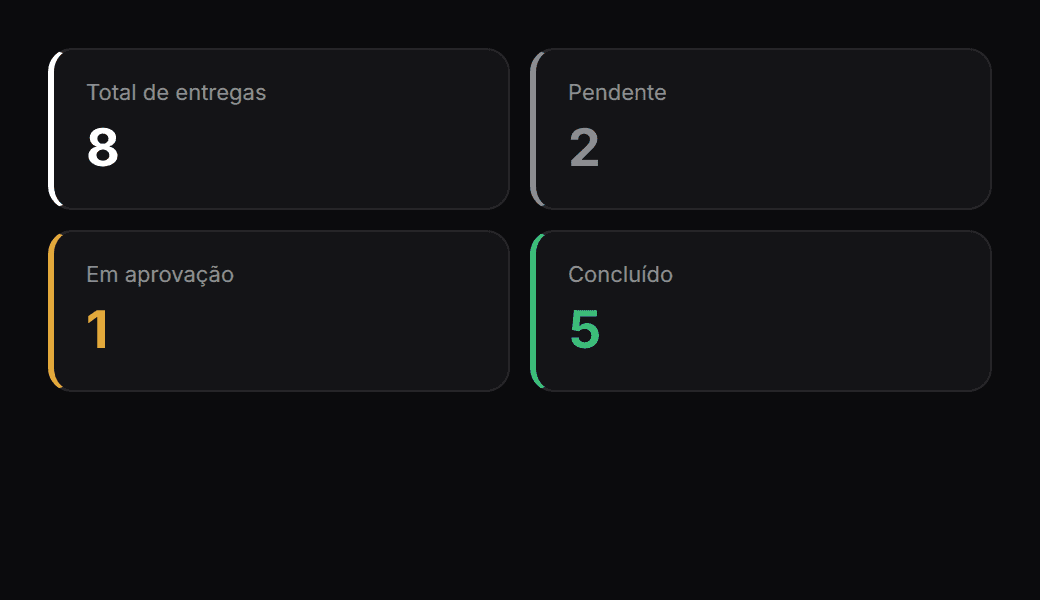Select the Concluído status card
This screenshot has height=600, width=1040.
tap(761, 311)
